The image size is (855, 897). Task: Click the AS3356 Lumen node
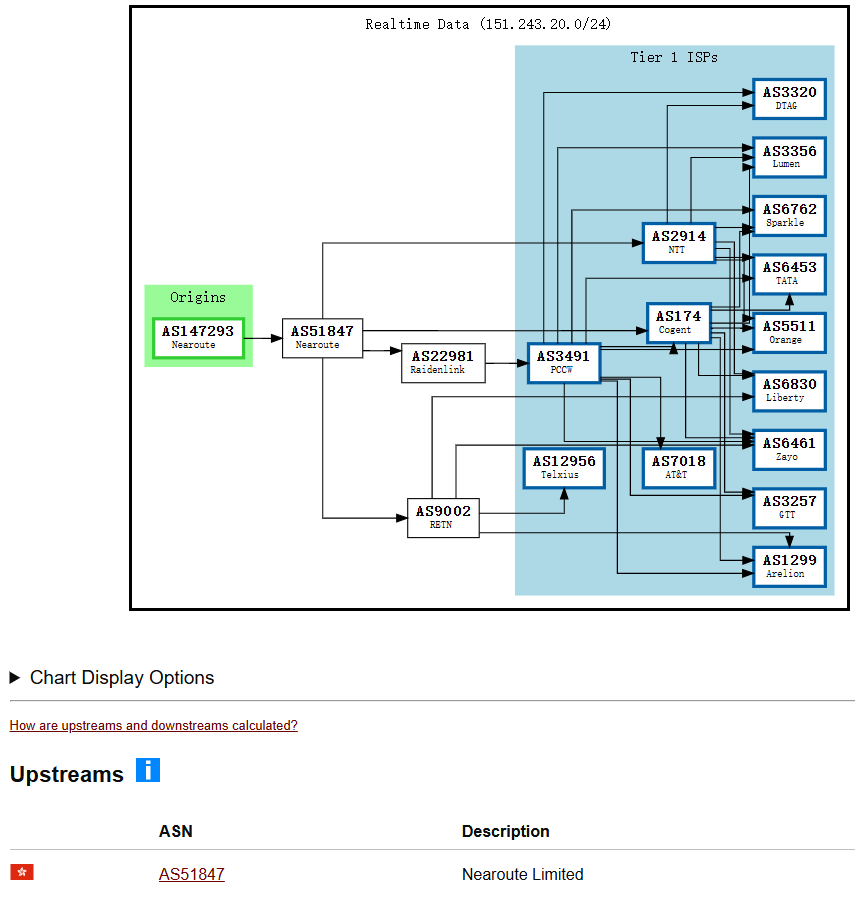point(789,157)
